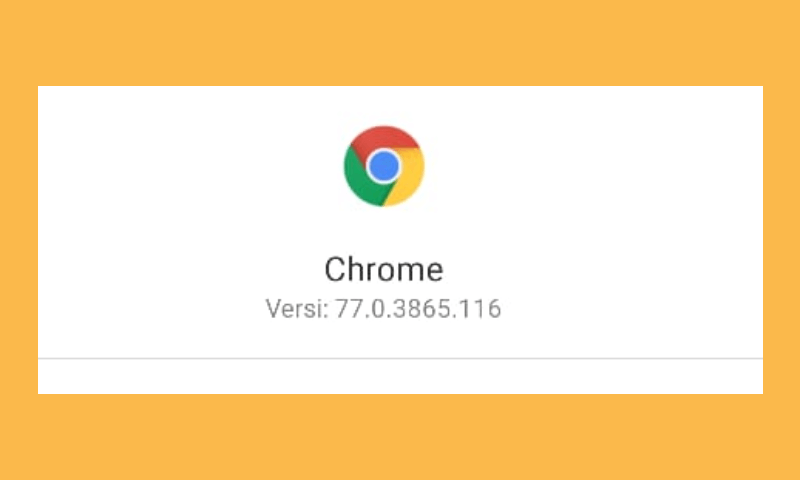This screenshot has height=480, width=800.
Task: Click the white area below the divider
Action: tap(401, 376)
